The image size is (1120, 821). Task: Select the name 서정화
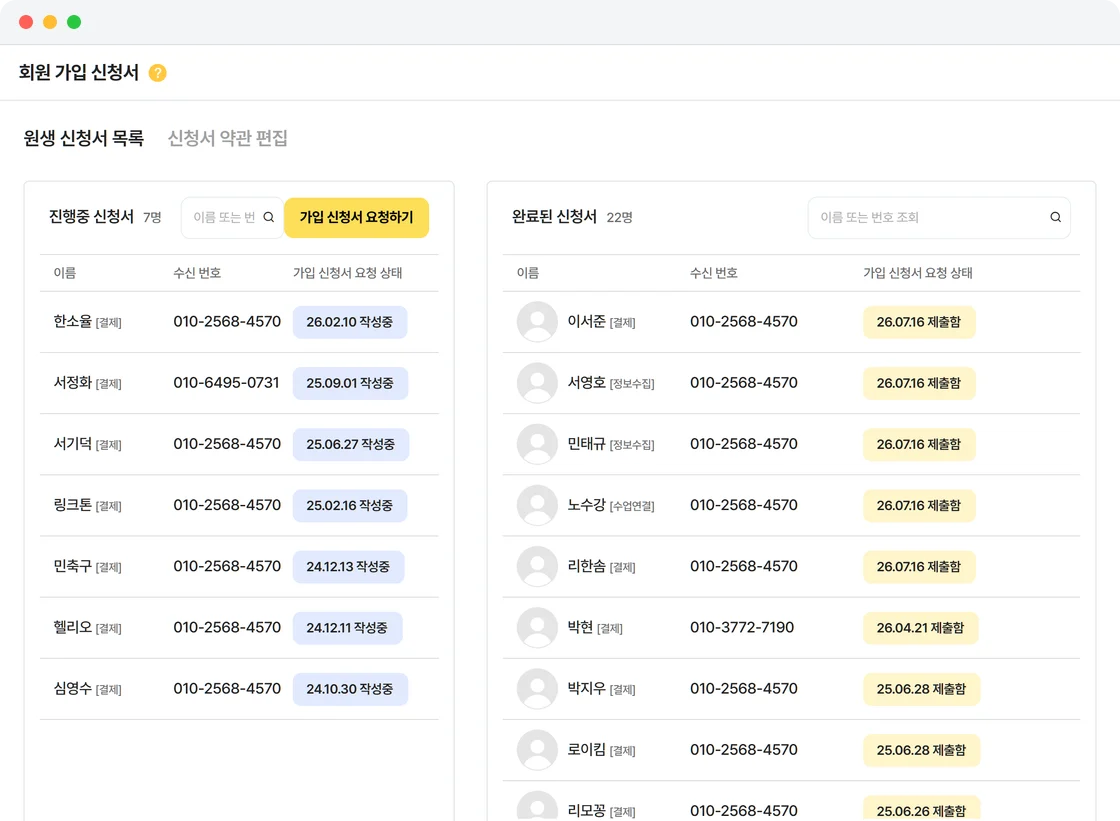(x=73, y=382)
